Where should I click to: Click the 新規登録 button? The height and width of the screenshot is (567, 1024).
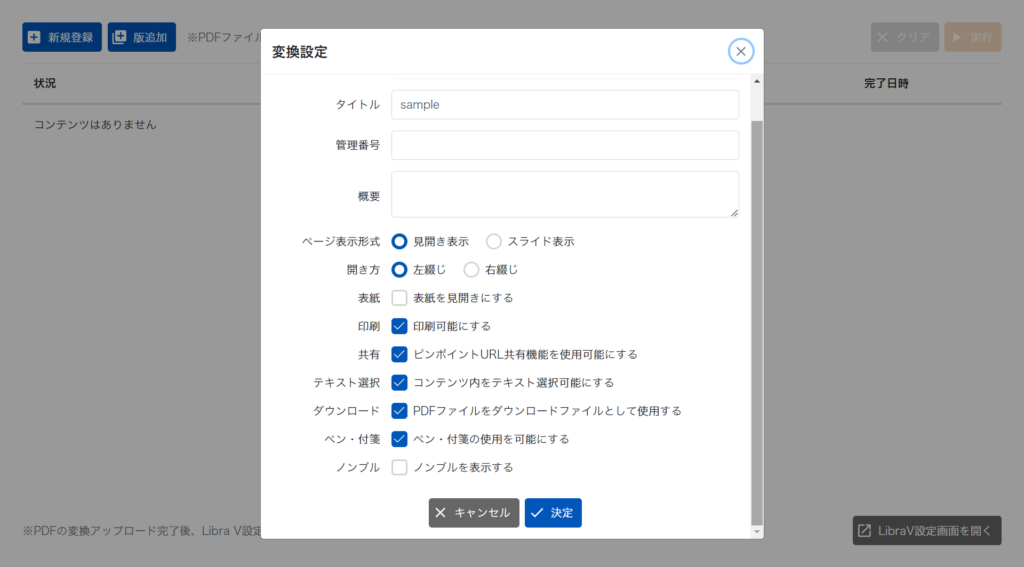point(62,37)
